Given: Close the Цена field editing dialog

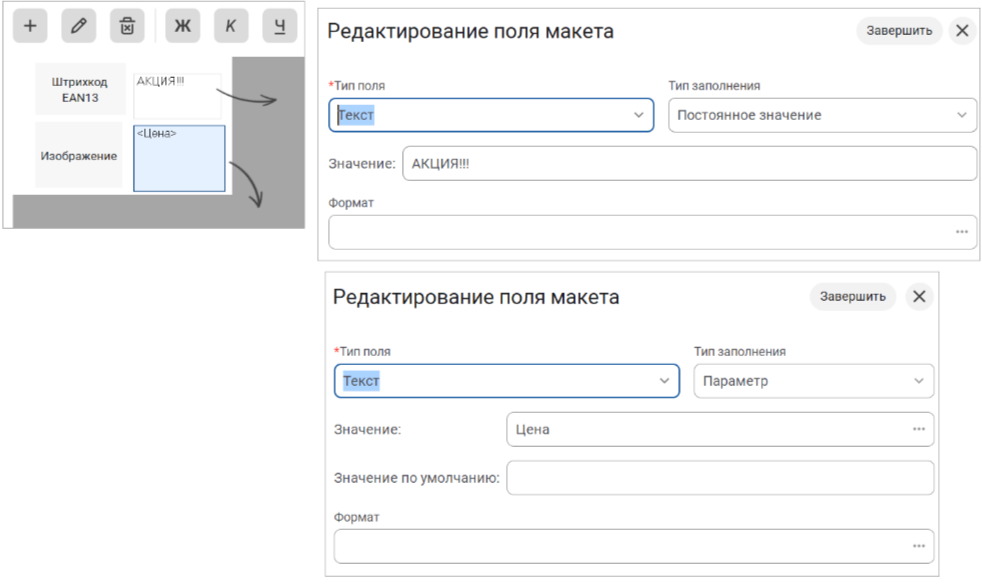Looking at the screenshot, I should click(x=919, y=296).
